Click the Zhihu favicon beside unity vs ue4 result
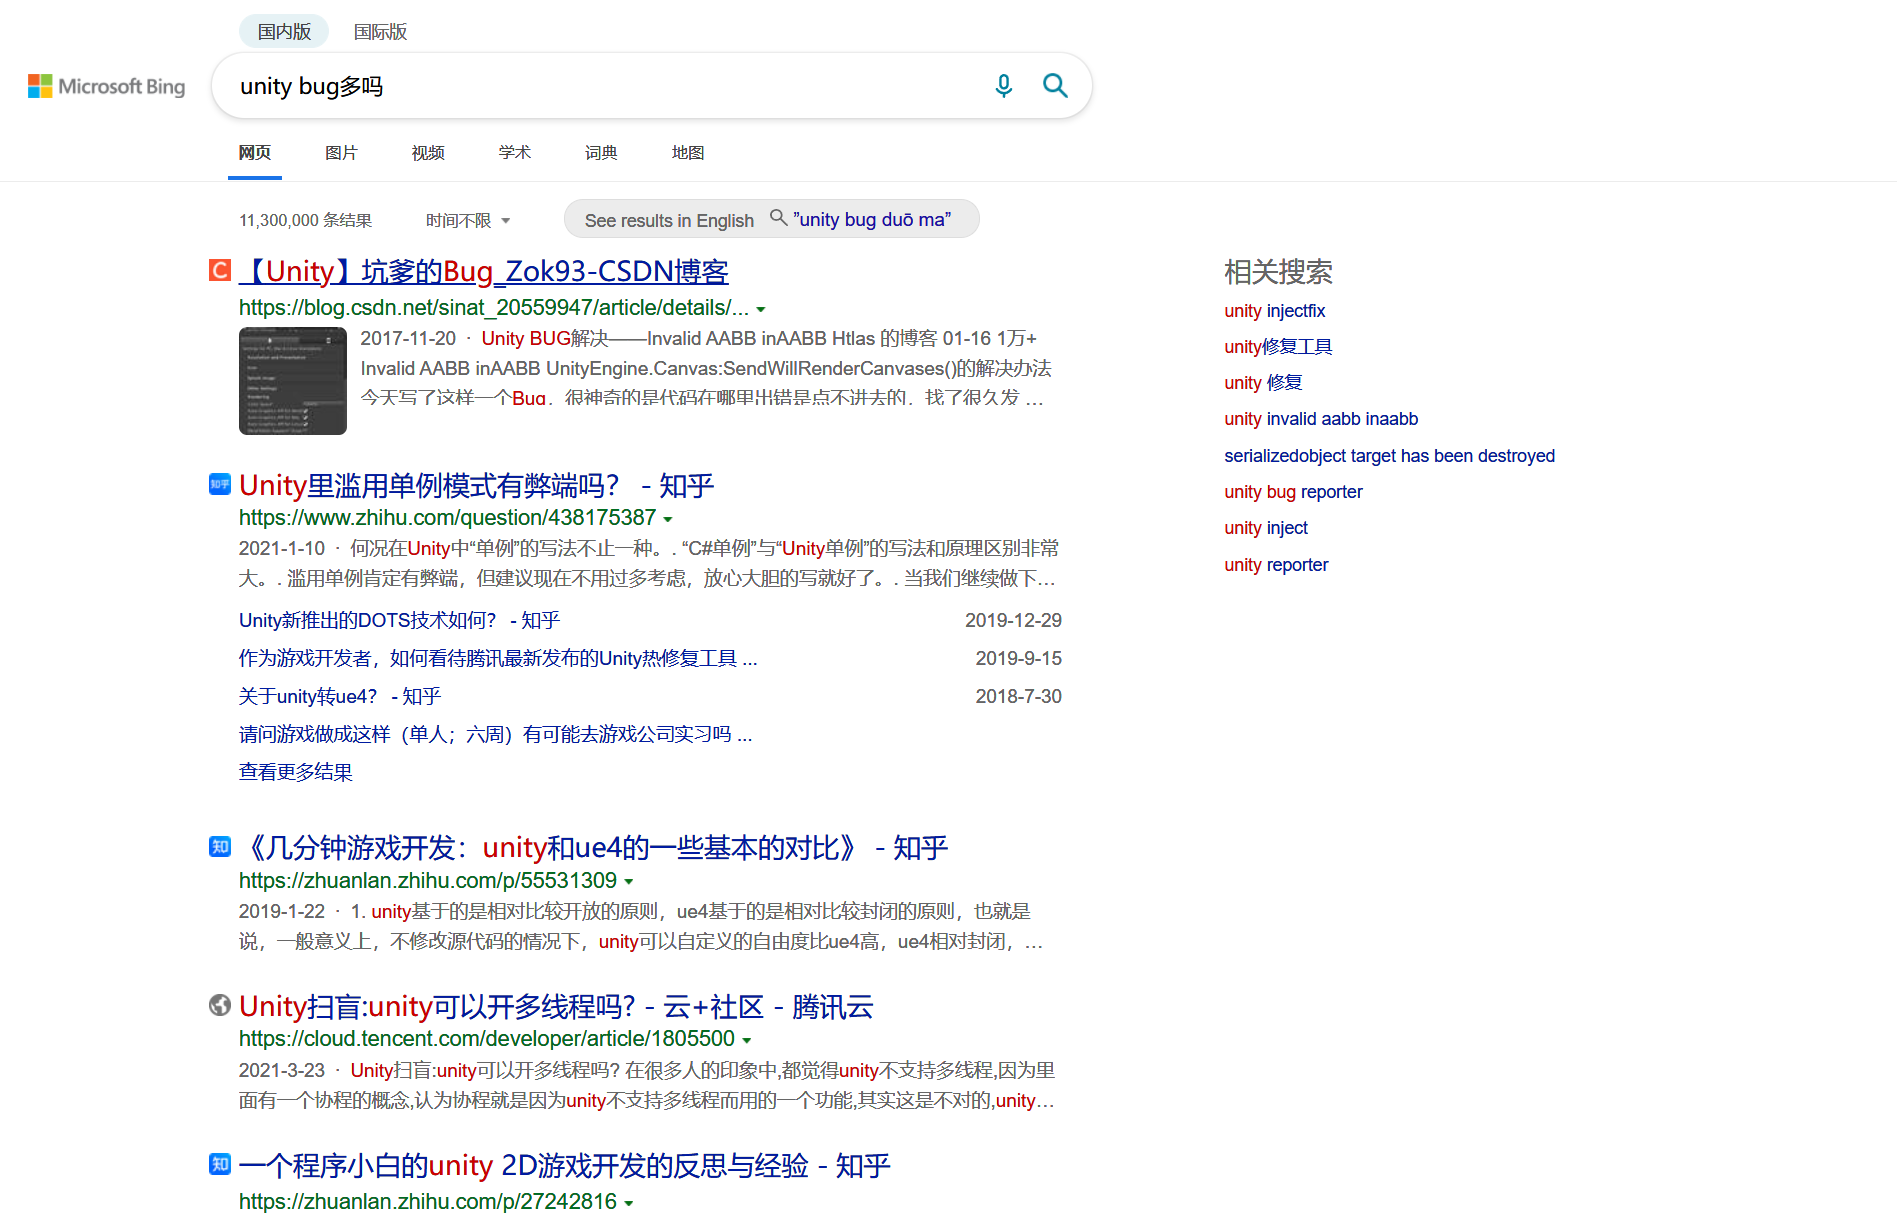 (x=220, y=846)
